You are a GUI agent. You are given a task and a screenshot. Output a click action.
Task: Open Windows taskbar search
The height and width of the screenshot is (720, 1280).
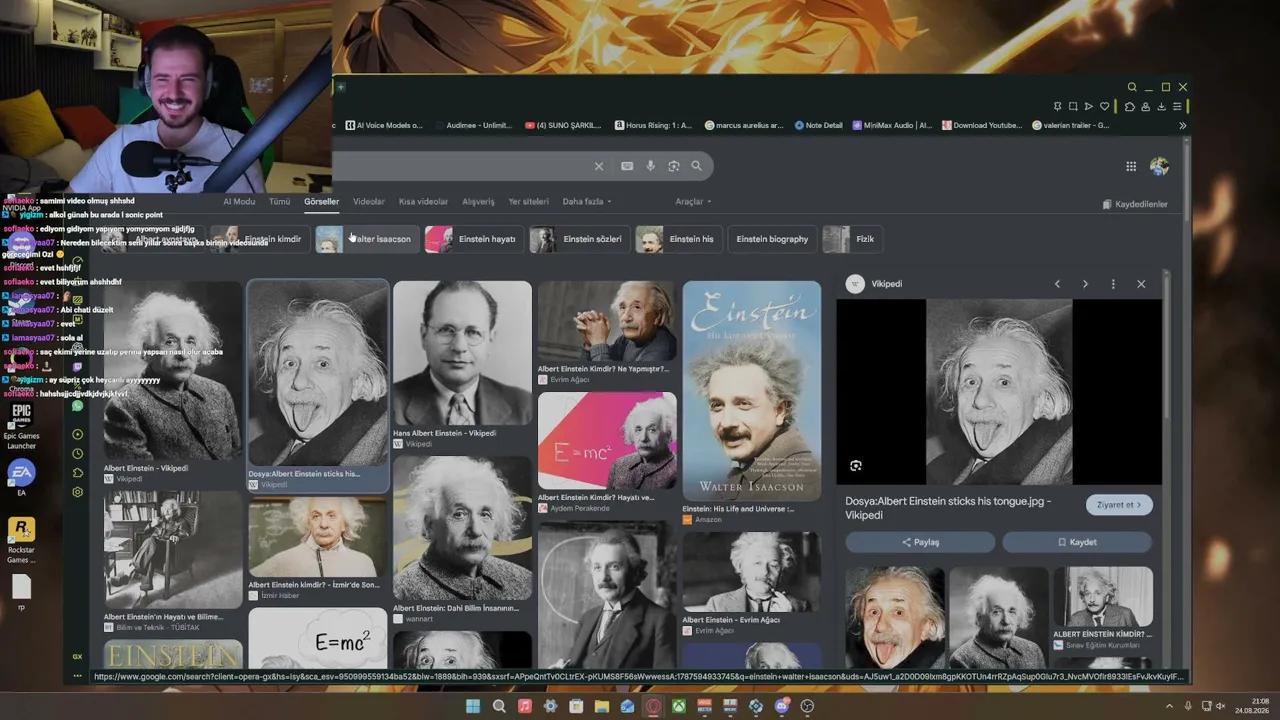pos(499,706)
